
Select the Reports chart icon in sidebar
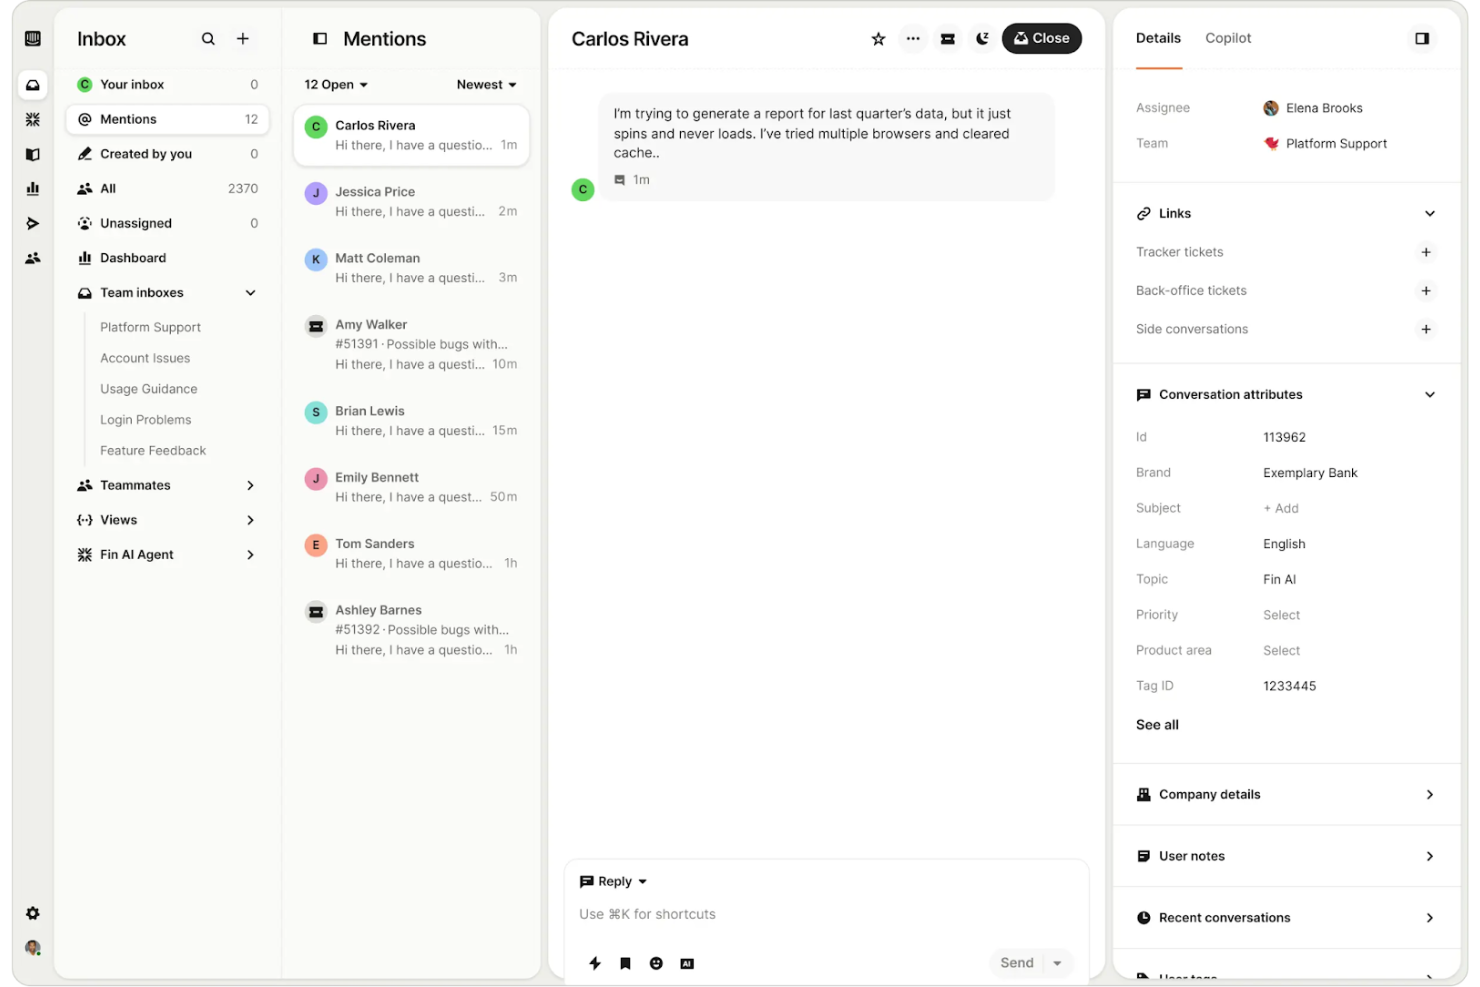point(32,188)
